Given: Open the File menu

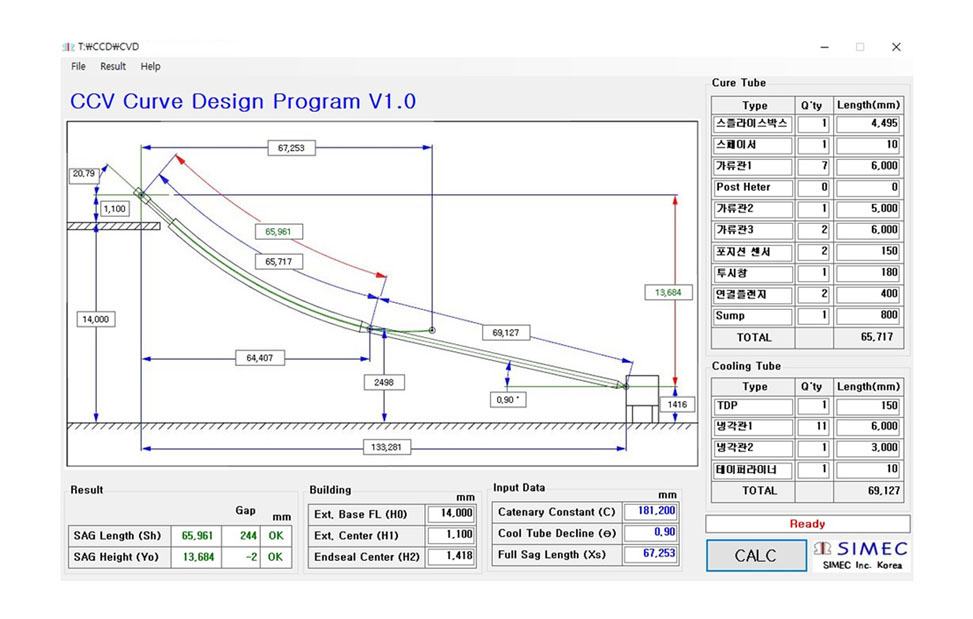Looking at the screenshot, I should (79, 67).
